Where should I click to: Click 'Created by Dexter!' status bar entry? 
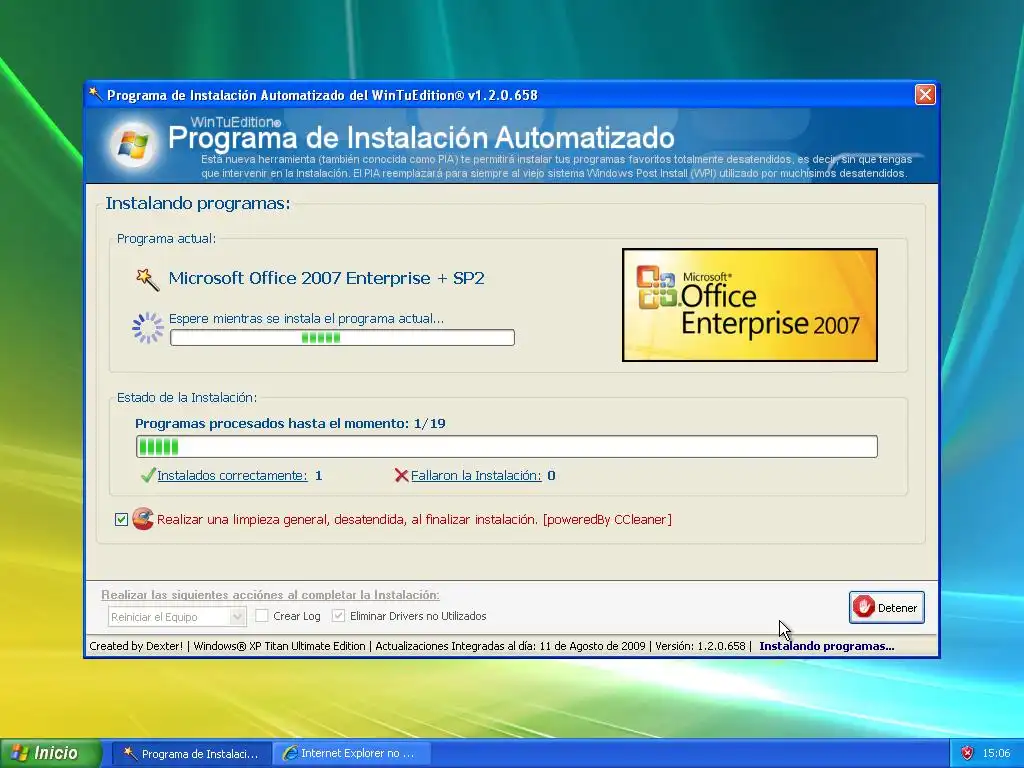pyautogui.click(x=136, y=646)
